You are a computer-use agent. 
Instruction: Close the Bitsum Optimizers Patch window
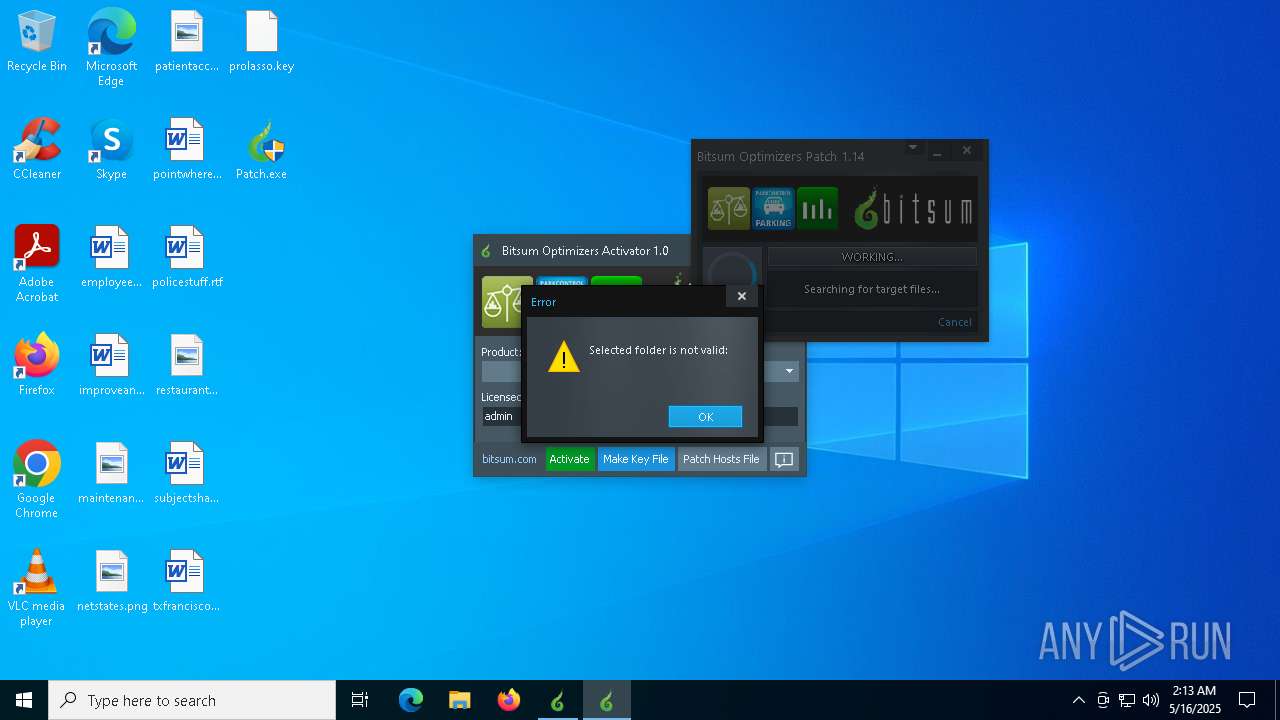pos(966,151)
